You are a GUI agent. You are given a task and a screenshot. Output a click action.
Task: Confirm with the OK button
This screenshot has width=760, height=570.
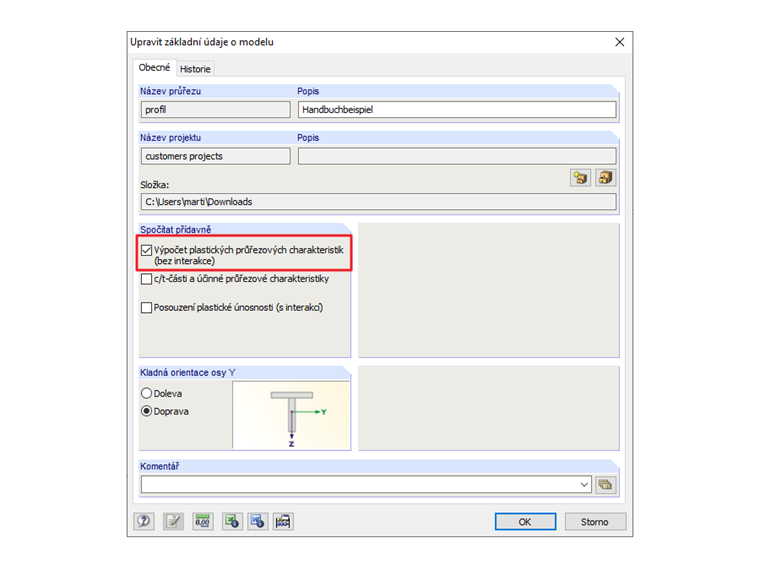click(x=525, y=522)
